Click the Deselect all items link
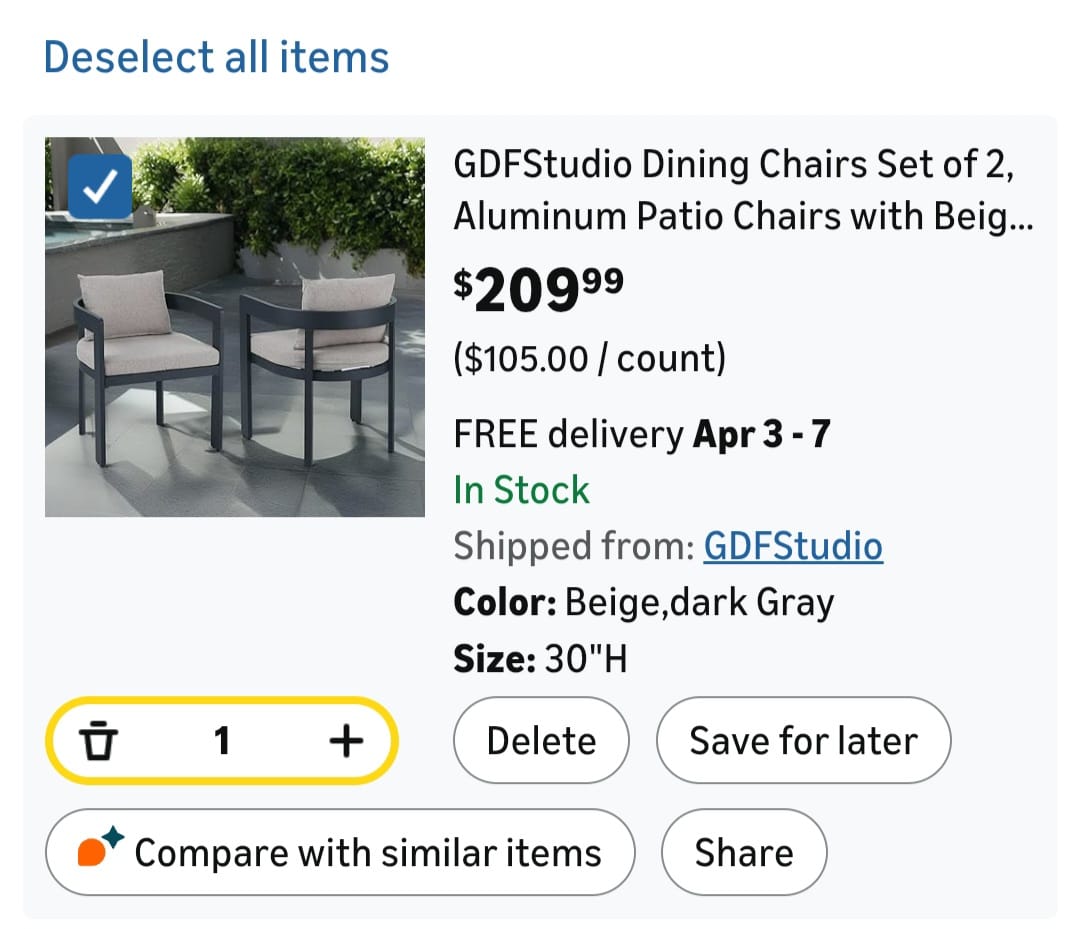Image resolution: width=1080 pixels, height=929 pixels. pos(216,57)
